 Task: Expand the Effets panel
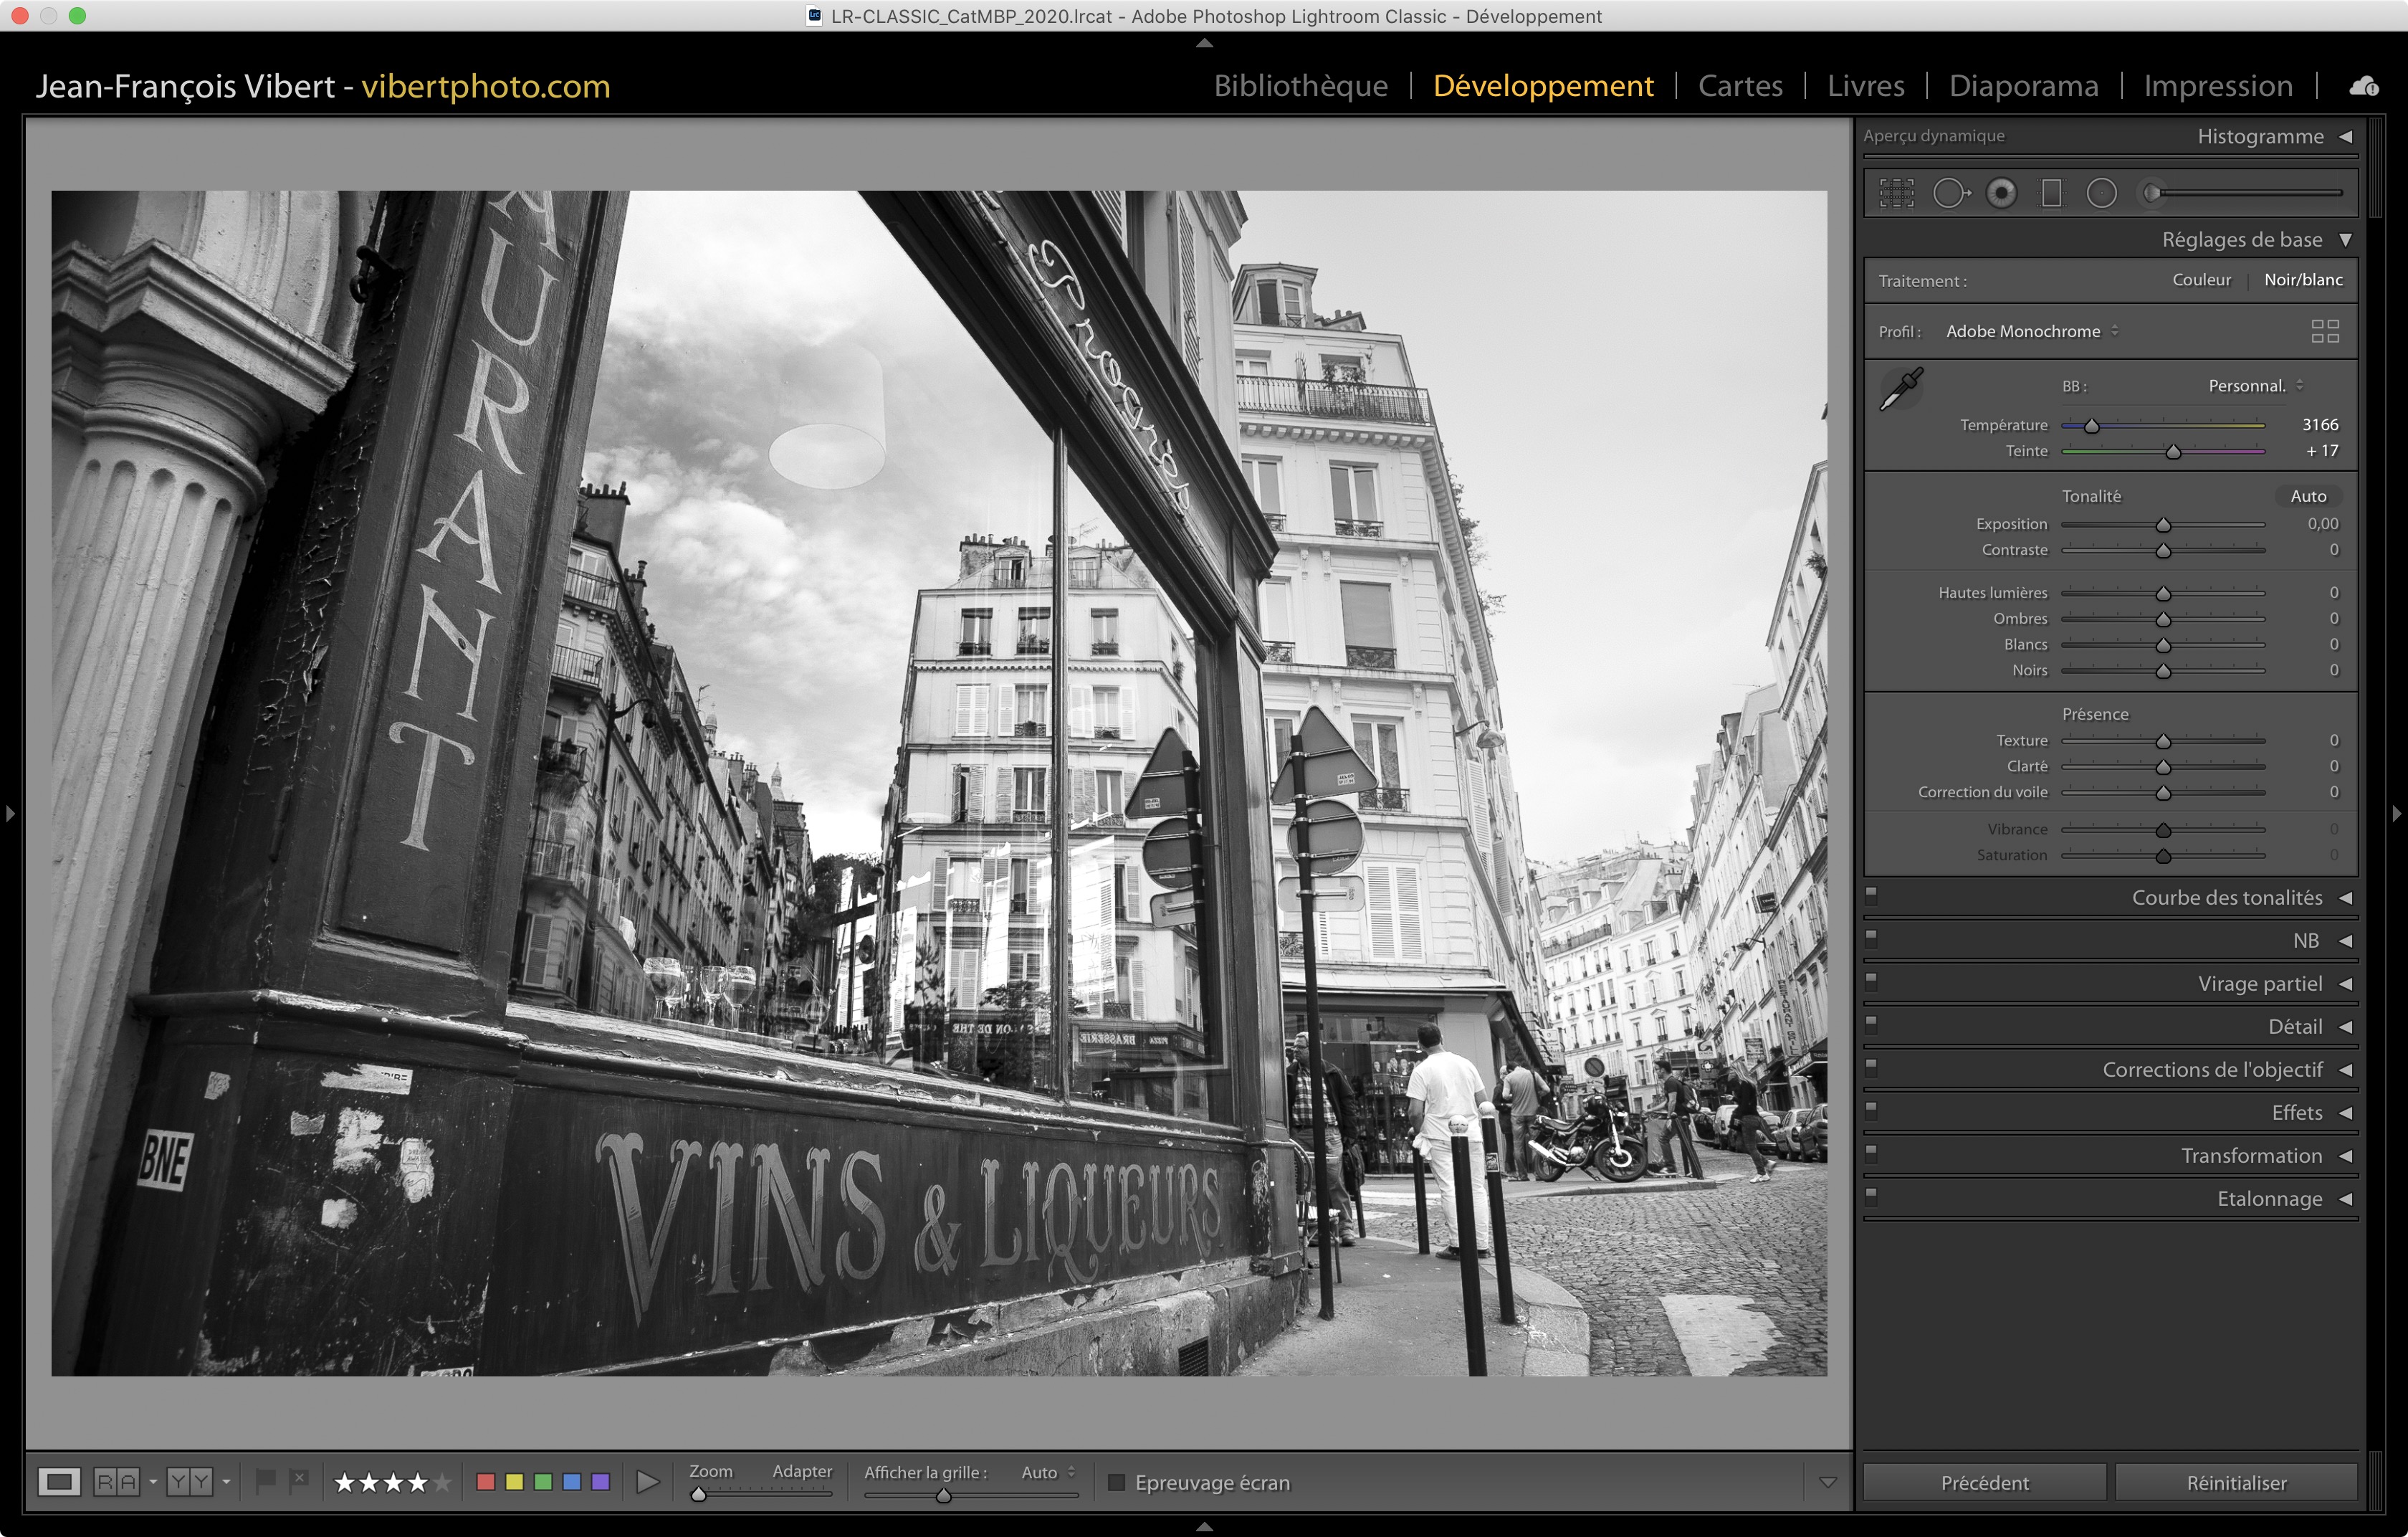pos(2296,1112)
